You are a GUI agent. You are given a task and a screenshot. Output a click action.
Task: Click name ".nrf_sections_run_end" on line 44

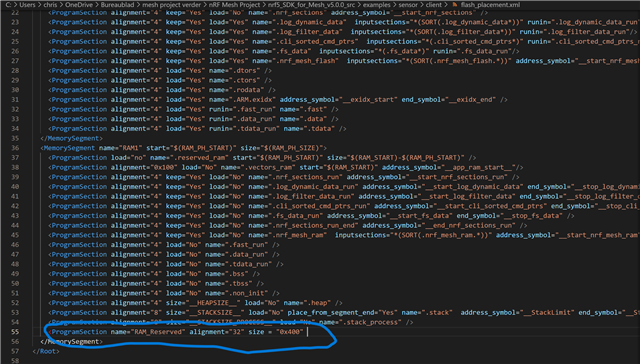pyautogui.click(x=315, y=225)
